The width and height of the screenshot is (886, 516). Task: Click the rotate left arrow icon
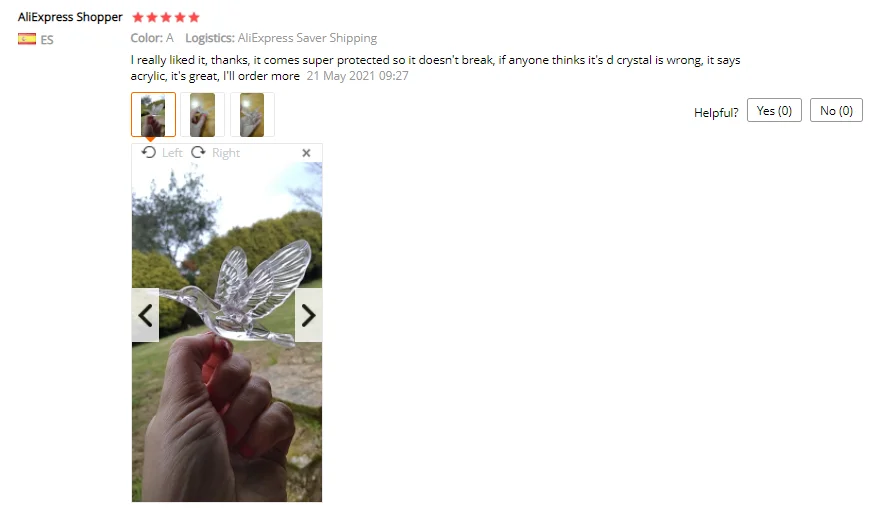point(149,153)
